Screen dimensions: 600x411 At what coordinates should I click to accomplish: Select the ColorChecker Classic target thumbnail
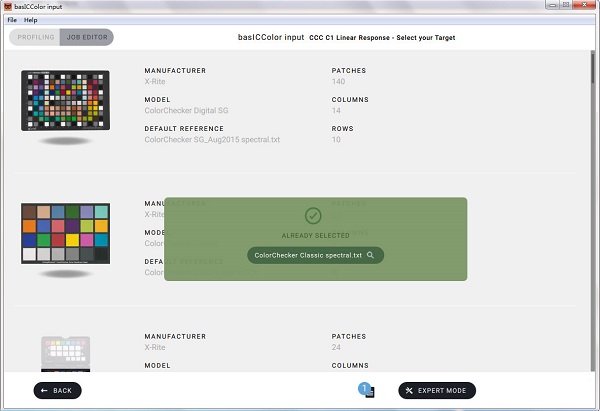click(x=65, y=233)
